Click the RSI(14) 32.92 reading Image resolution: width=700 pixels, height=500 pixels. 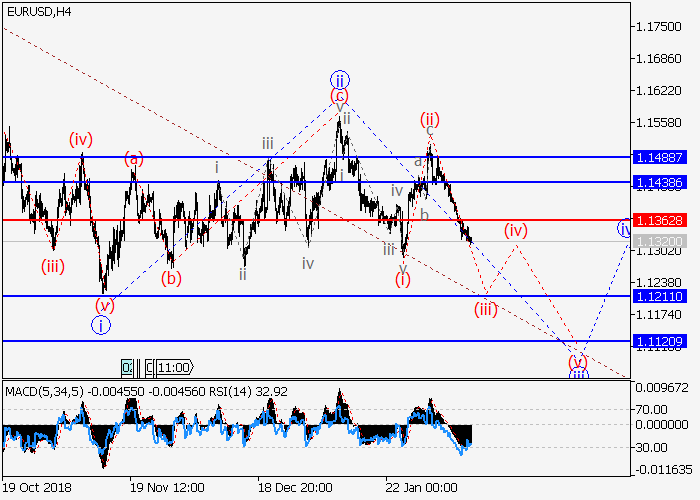[x=250, y=392]
